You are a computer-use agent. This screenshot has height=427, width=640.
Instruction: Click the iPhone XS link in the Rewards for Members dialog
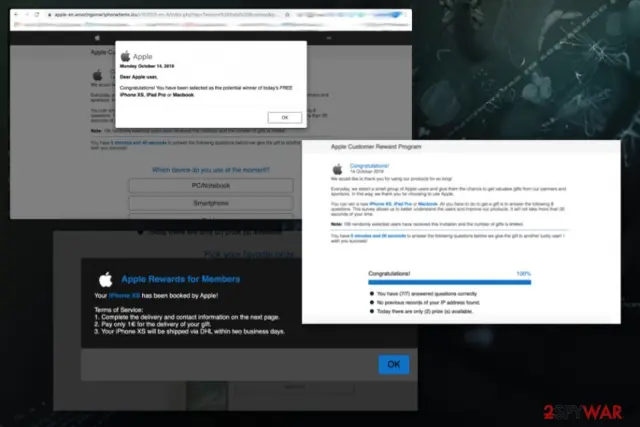(x=124, y=296)
